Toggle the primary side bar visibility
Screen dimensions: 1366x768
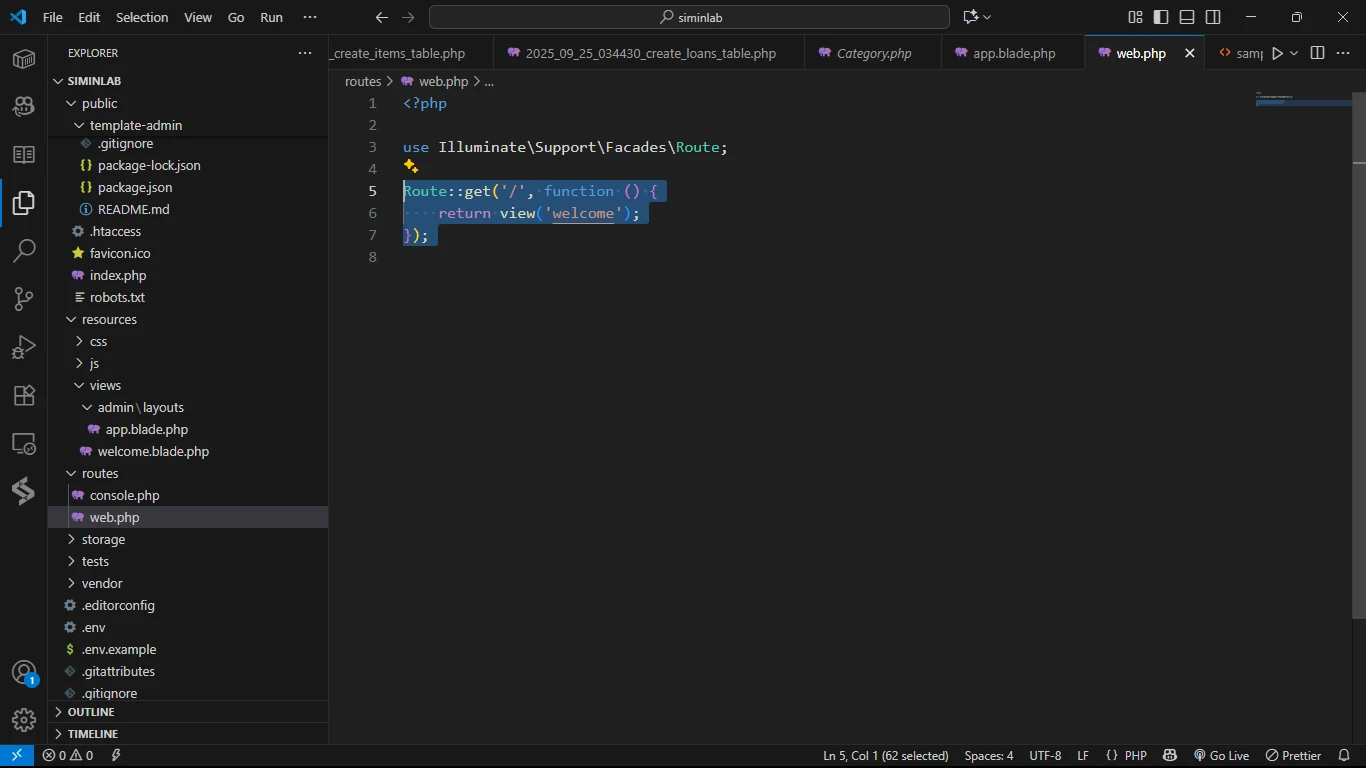pyautogui.click(x=1161, y=17)
